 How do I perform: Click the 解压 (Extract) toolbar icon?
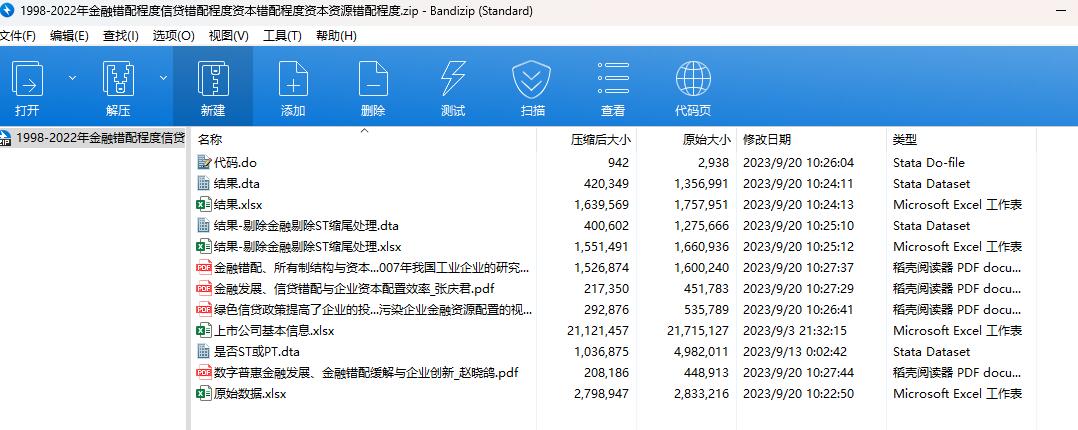click(x=118, y=79)
